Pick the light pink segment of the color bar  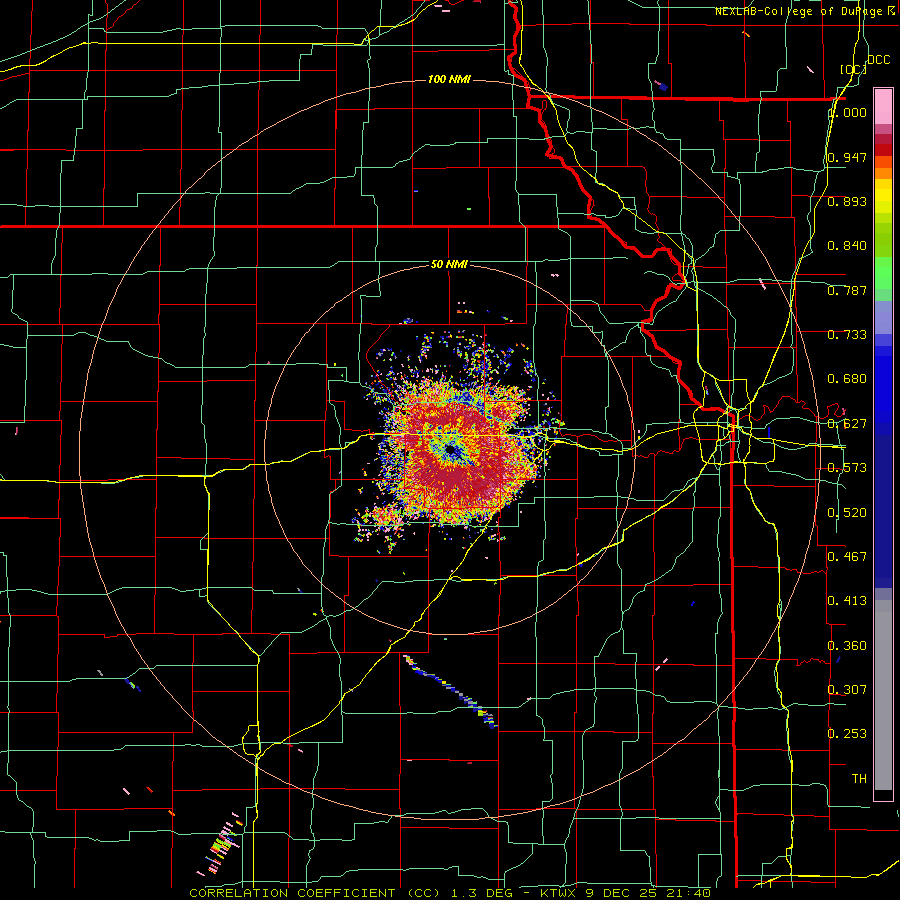pos(883,107)
